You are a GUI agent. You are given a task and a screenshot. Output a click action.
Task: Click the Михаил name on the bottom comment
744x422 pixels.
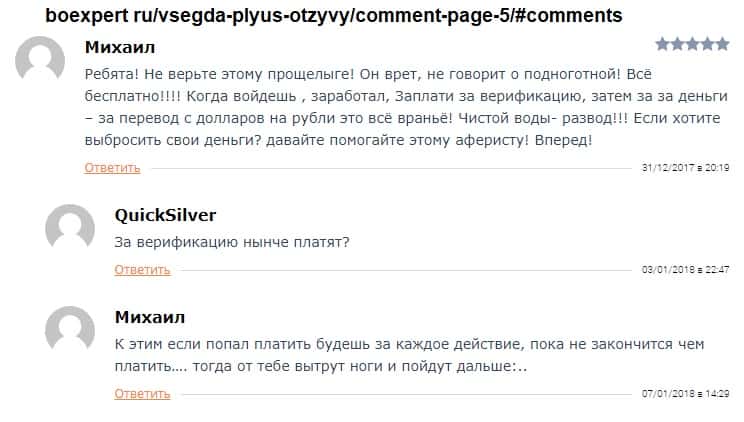pos(150,317)
